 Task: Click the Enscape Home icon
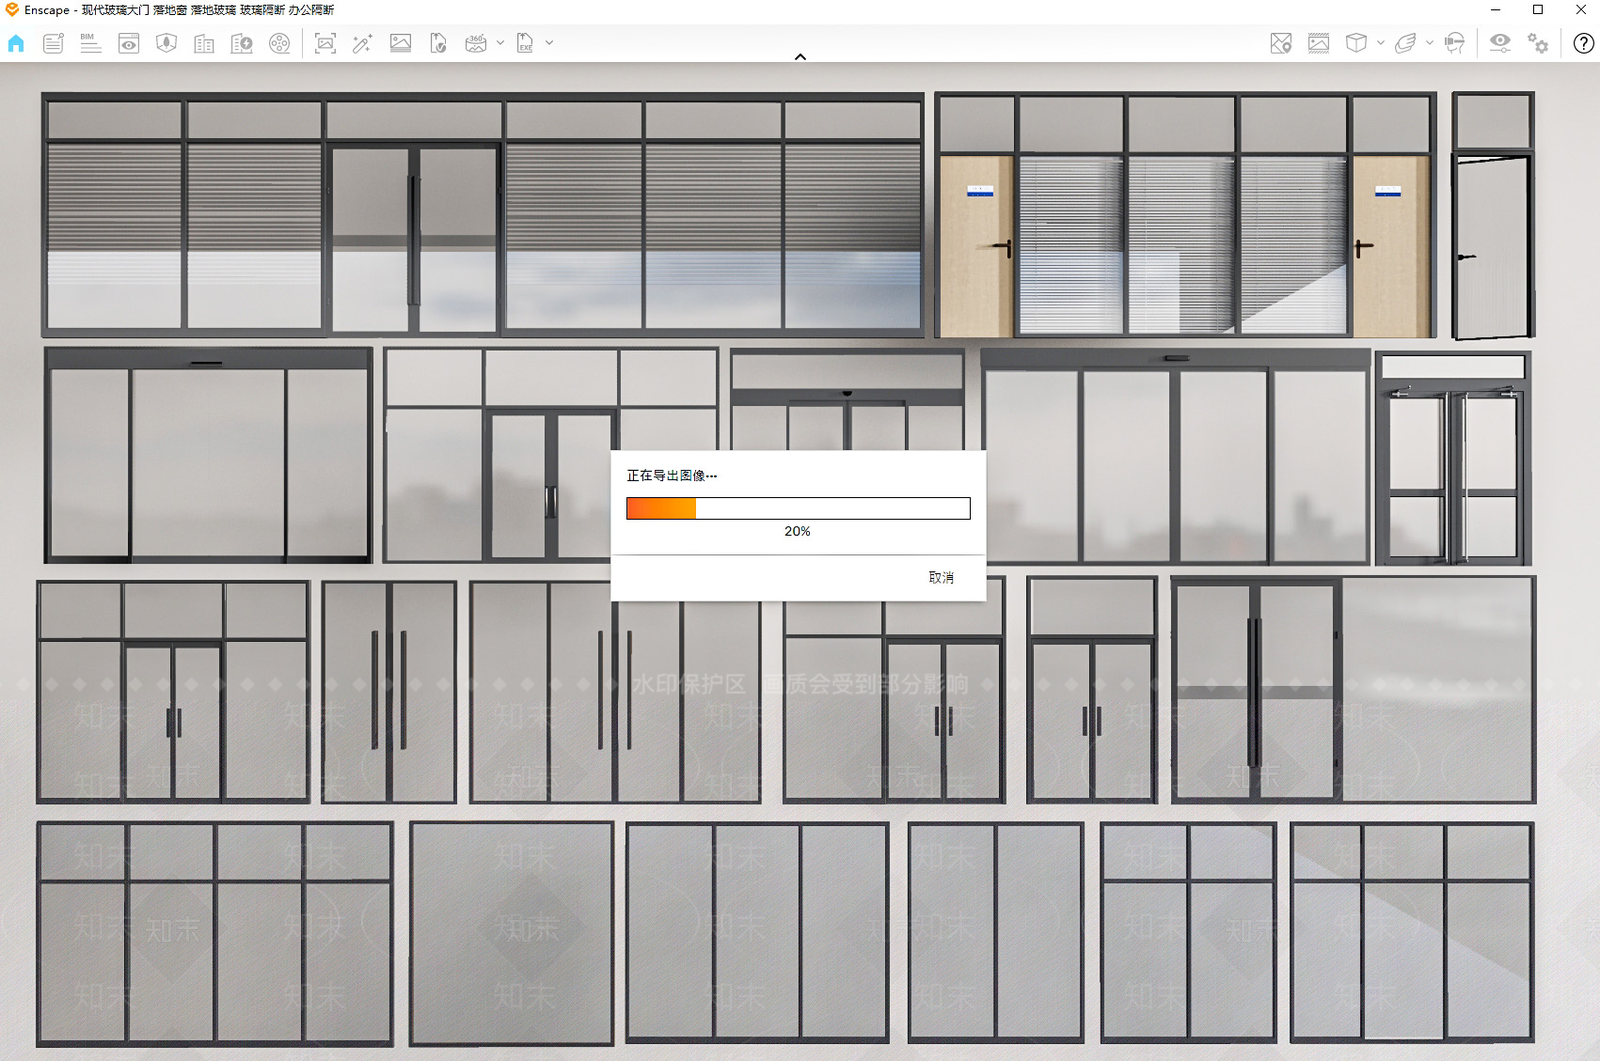16,43
